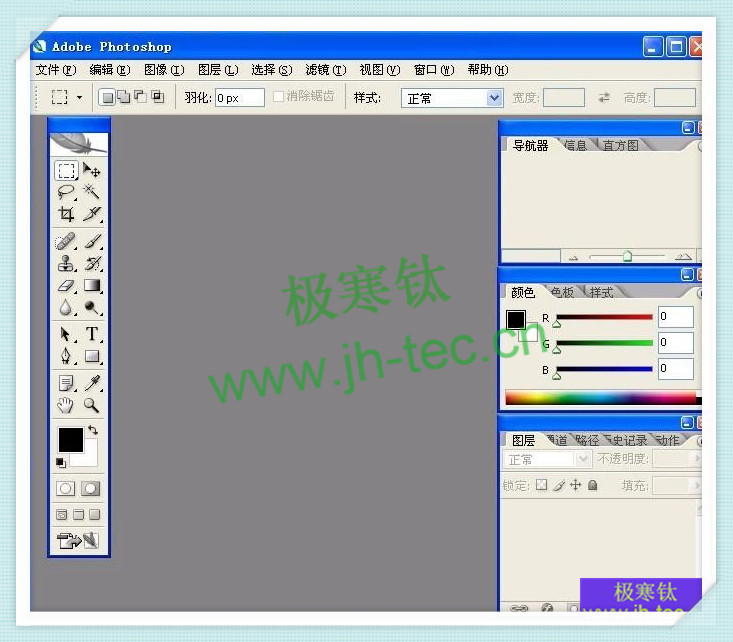
Task: Toggle lock image pixels brush icon
Action: click(x=559, y=485)
